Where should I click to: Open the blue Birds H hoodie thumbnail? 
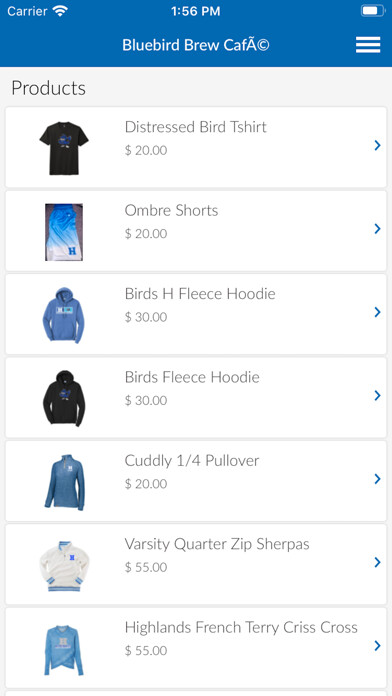(x=64, y=315)
